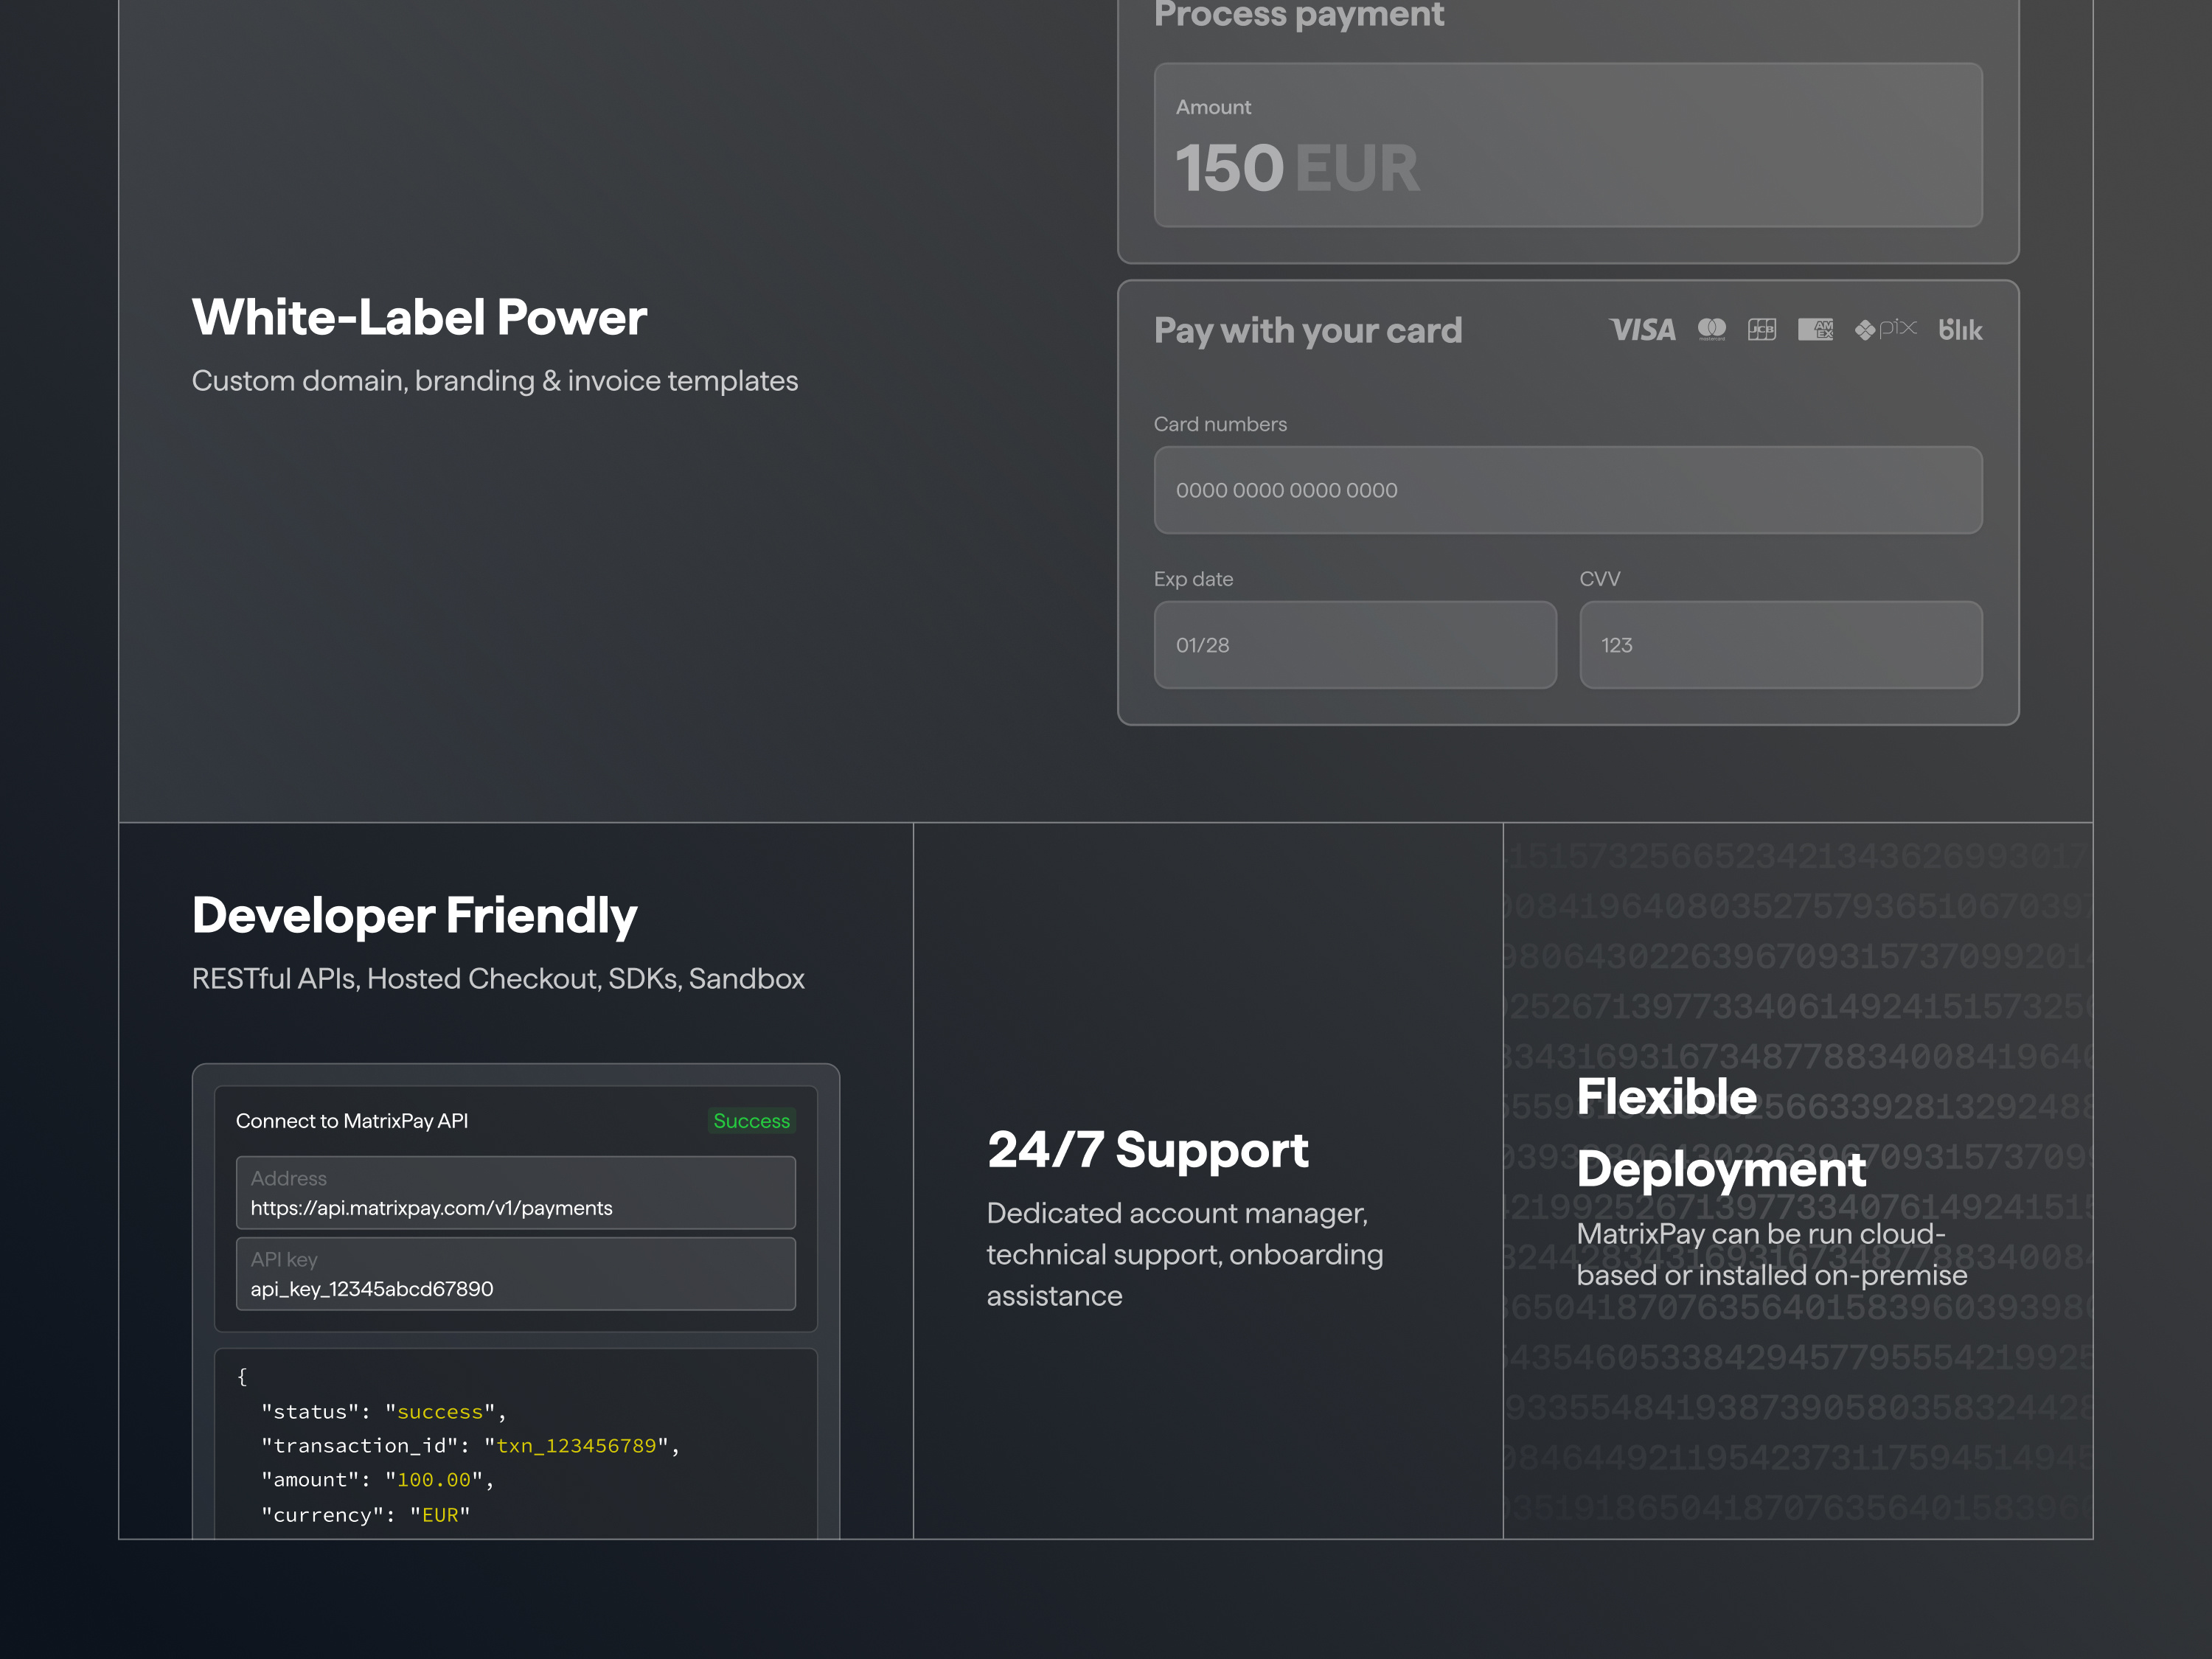
Task: Click the pix payment logo
Action: tap(1885, 329)
